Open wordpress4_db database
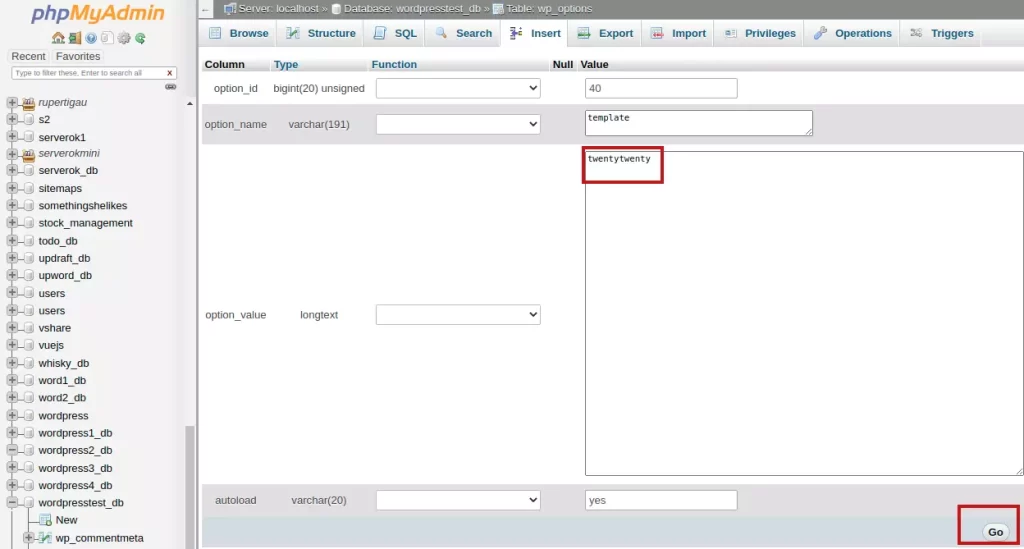Viewport: 1024px width, 549px height. (75, 486)
